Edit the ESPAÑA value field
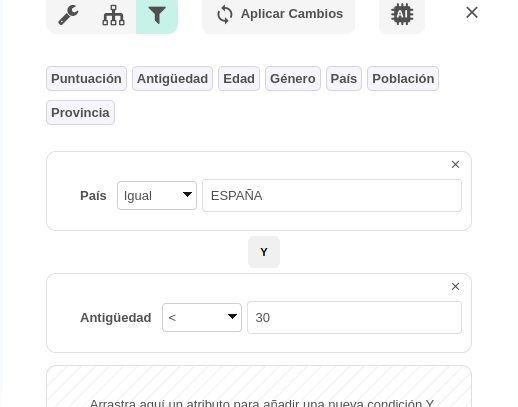 (332, 196)
